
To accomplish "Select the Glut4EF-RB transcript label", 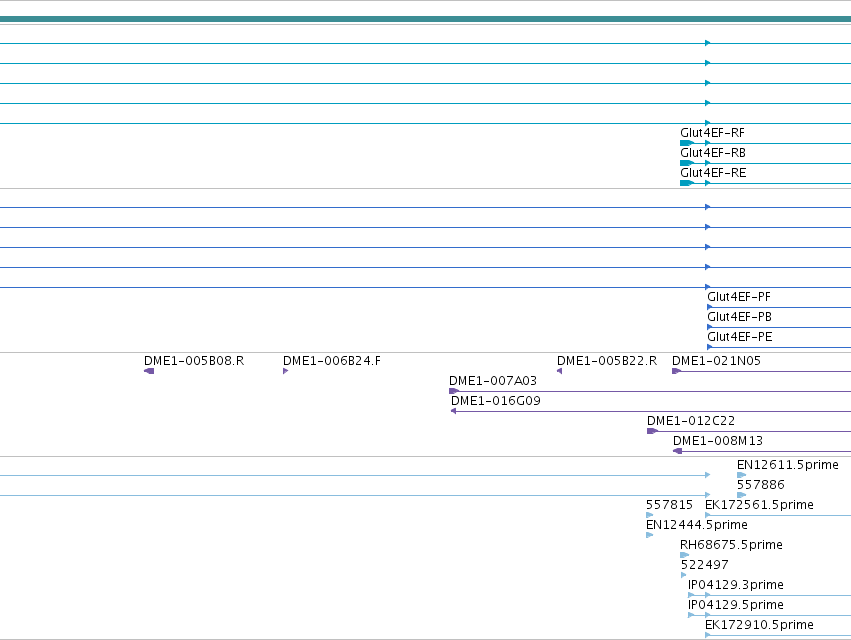I will pyautogui.click(x=713, y=153).
